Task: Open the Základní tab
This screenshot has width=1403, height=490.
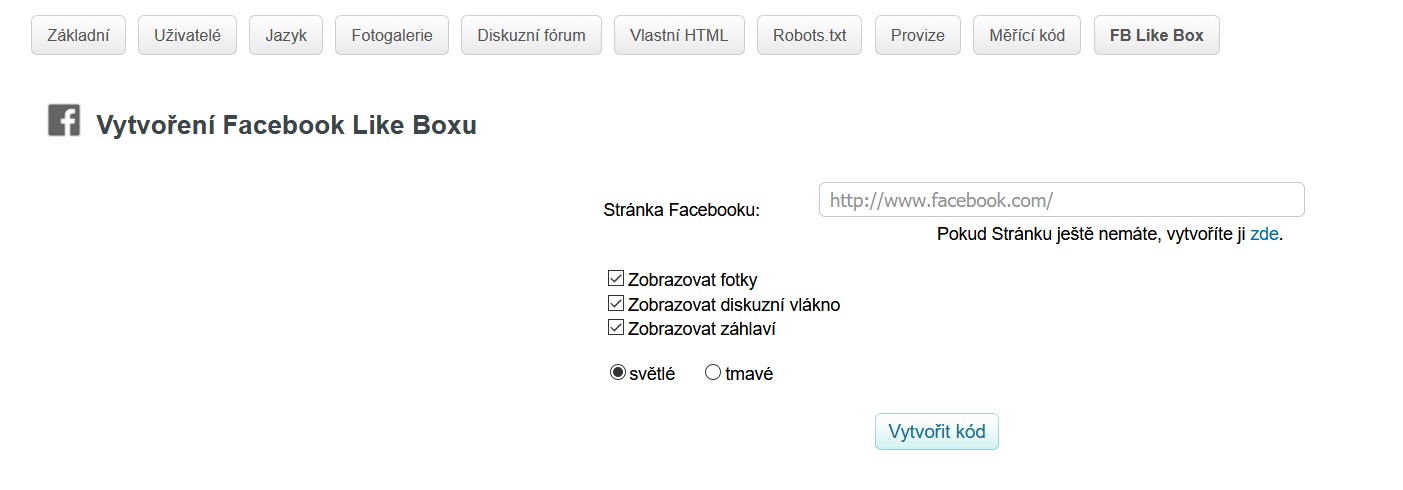Action: 78,35
